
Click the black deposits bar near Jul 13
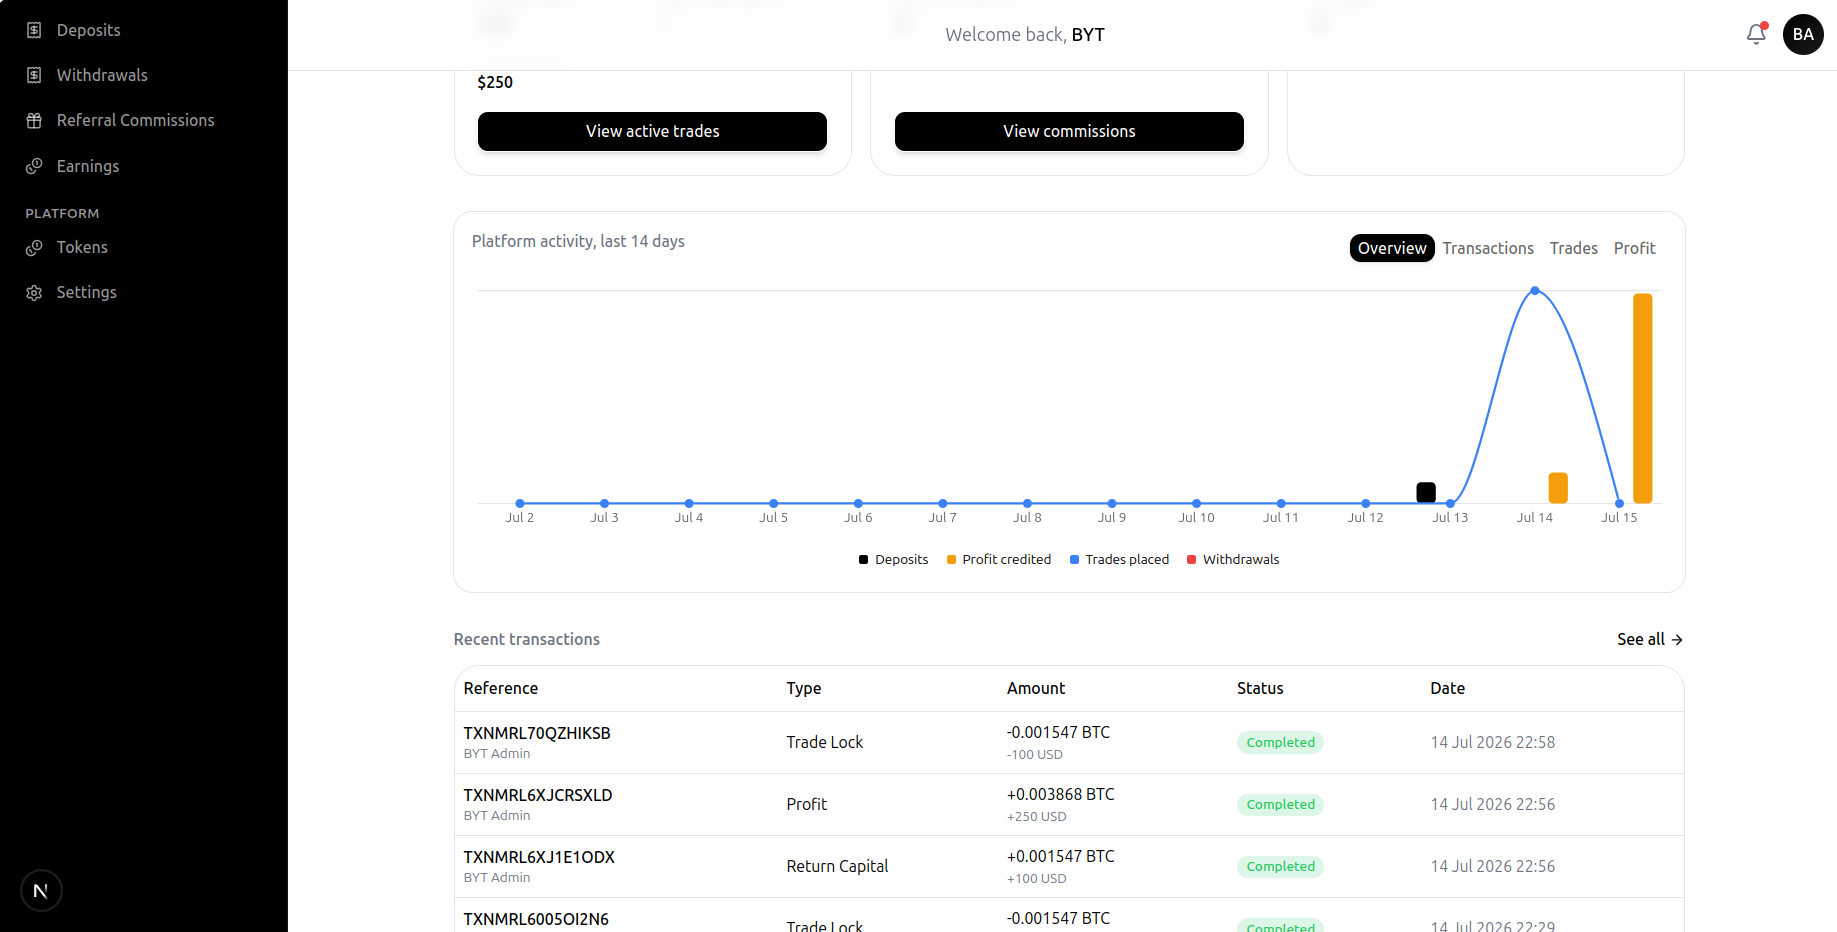[1426, 492]
